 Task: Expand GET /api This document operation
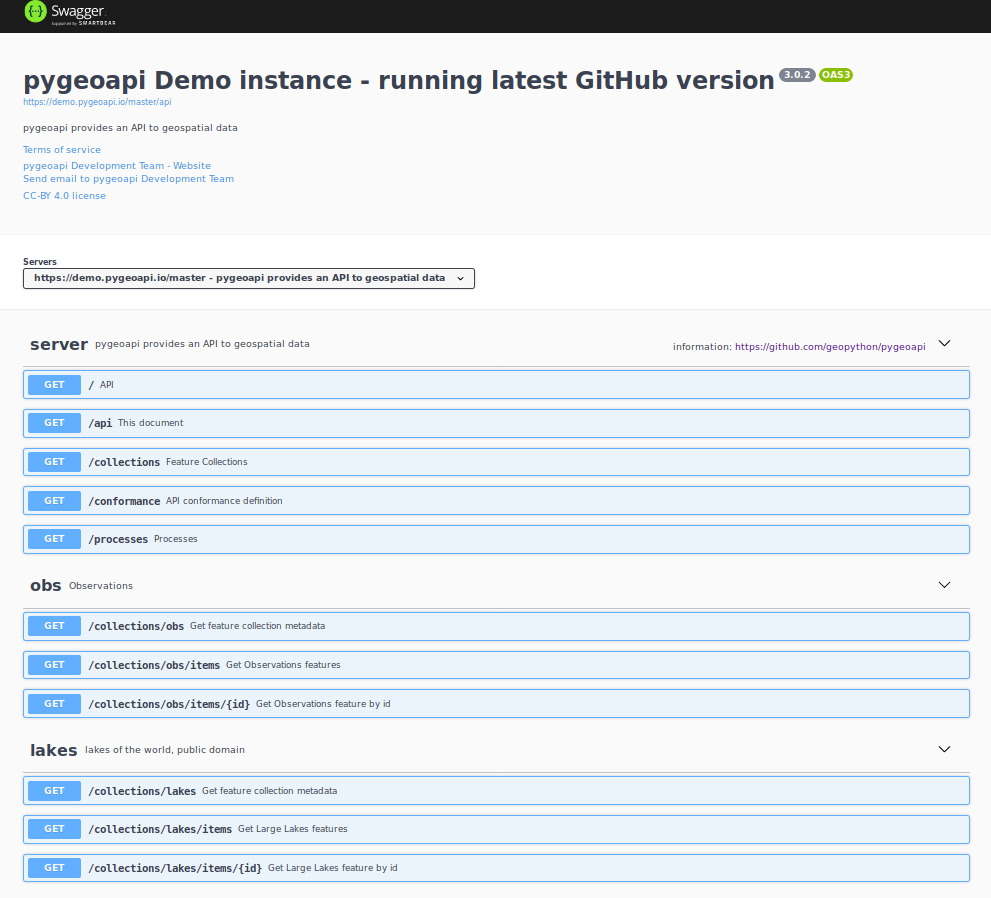click(496, 423)
